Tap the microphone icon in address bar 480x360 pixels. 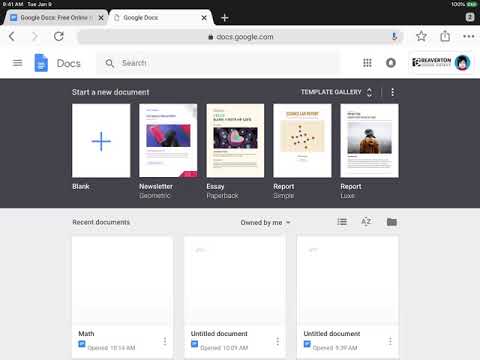(x=394, y=37)
